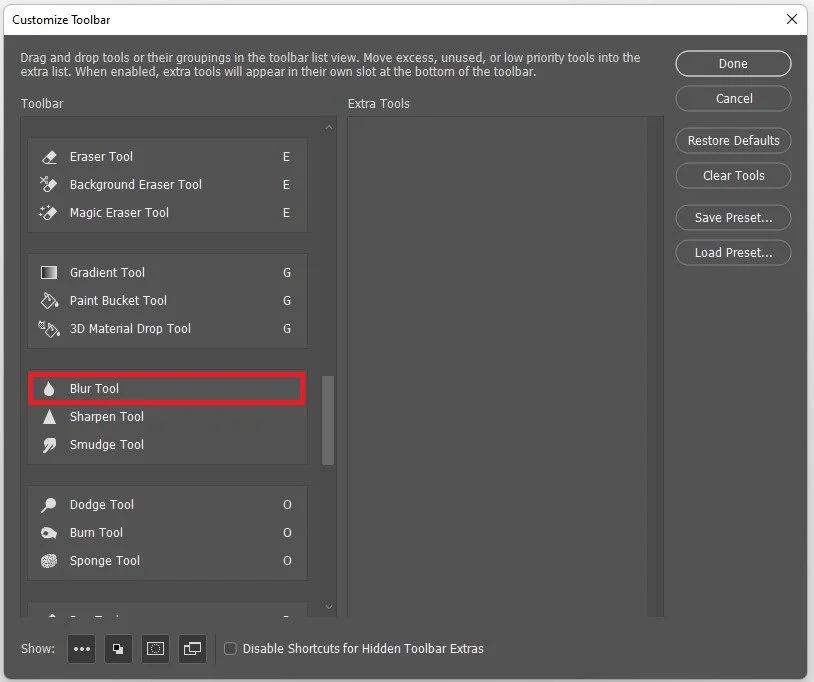This screenshot has width=814, height=682.
Task: Click the Restore Defaults button
Action: point(732,140)
